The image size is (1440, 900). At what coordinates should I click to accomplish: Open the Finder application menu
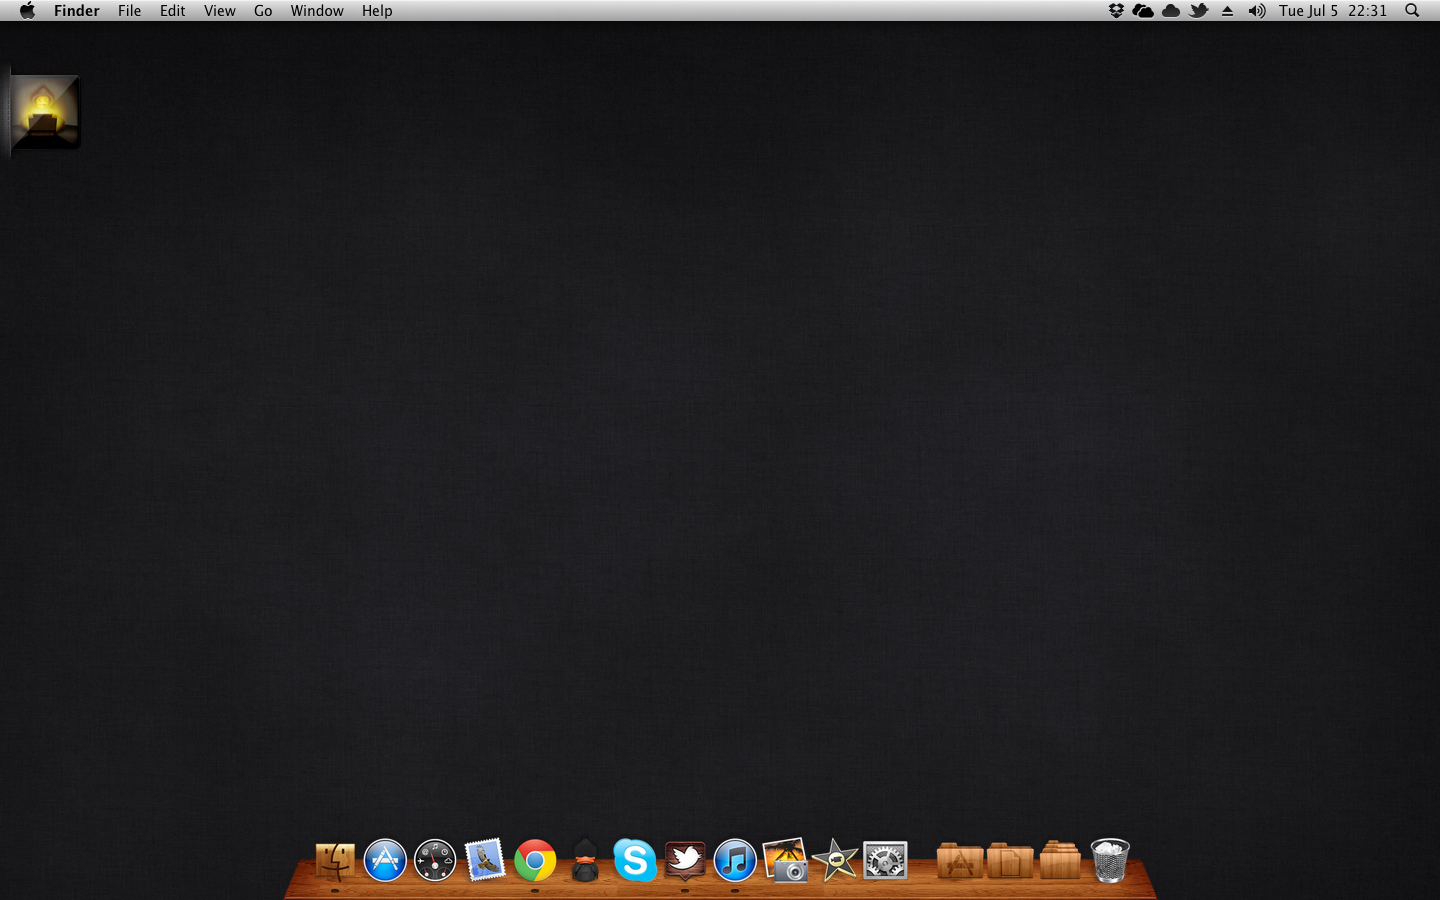pyautogui.click(x=76, y=11)
